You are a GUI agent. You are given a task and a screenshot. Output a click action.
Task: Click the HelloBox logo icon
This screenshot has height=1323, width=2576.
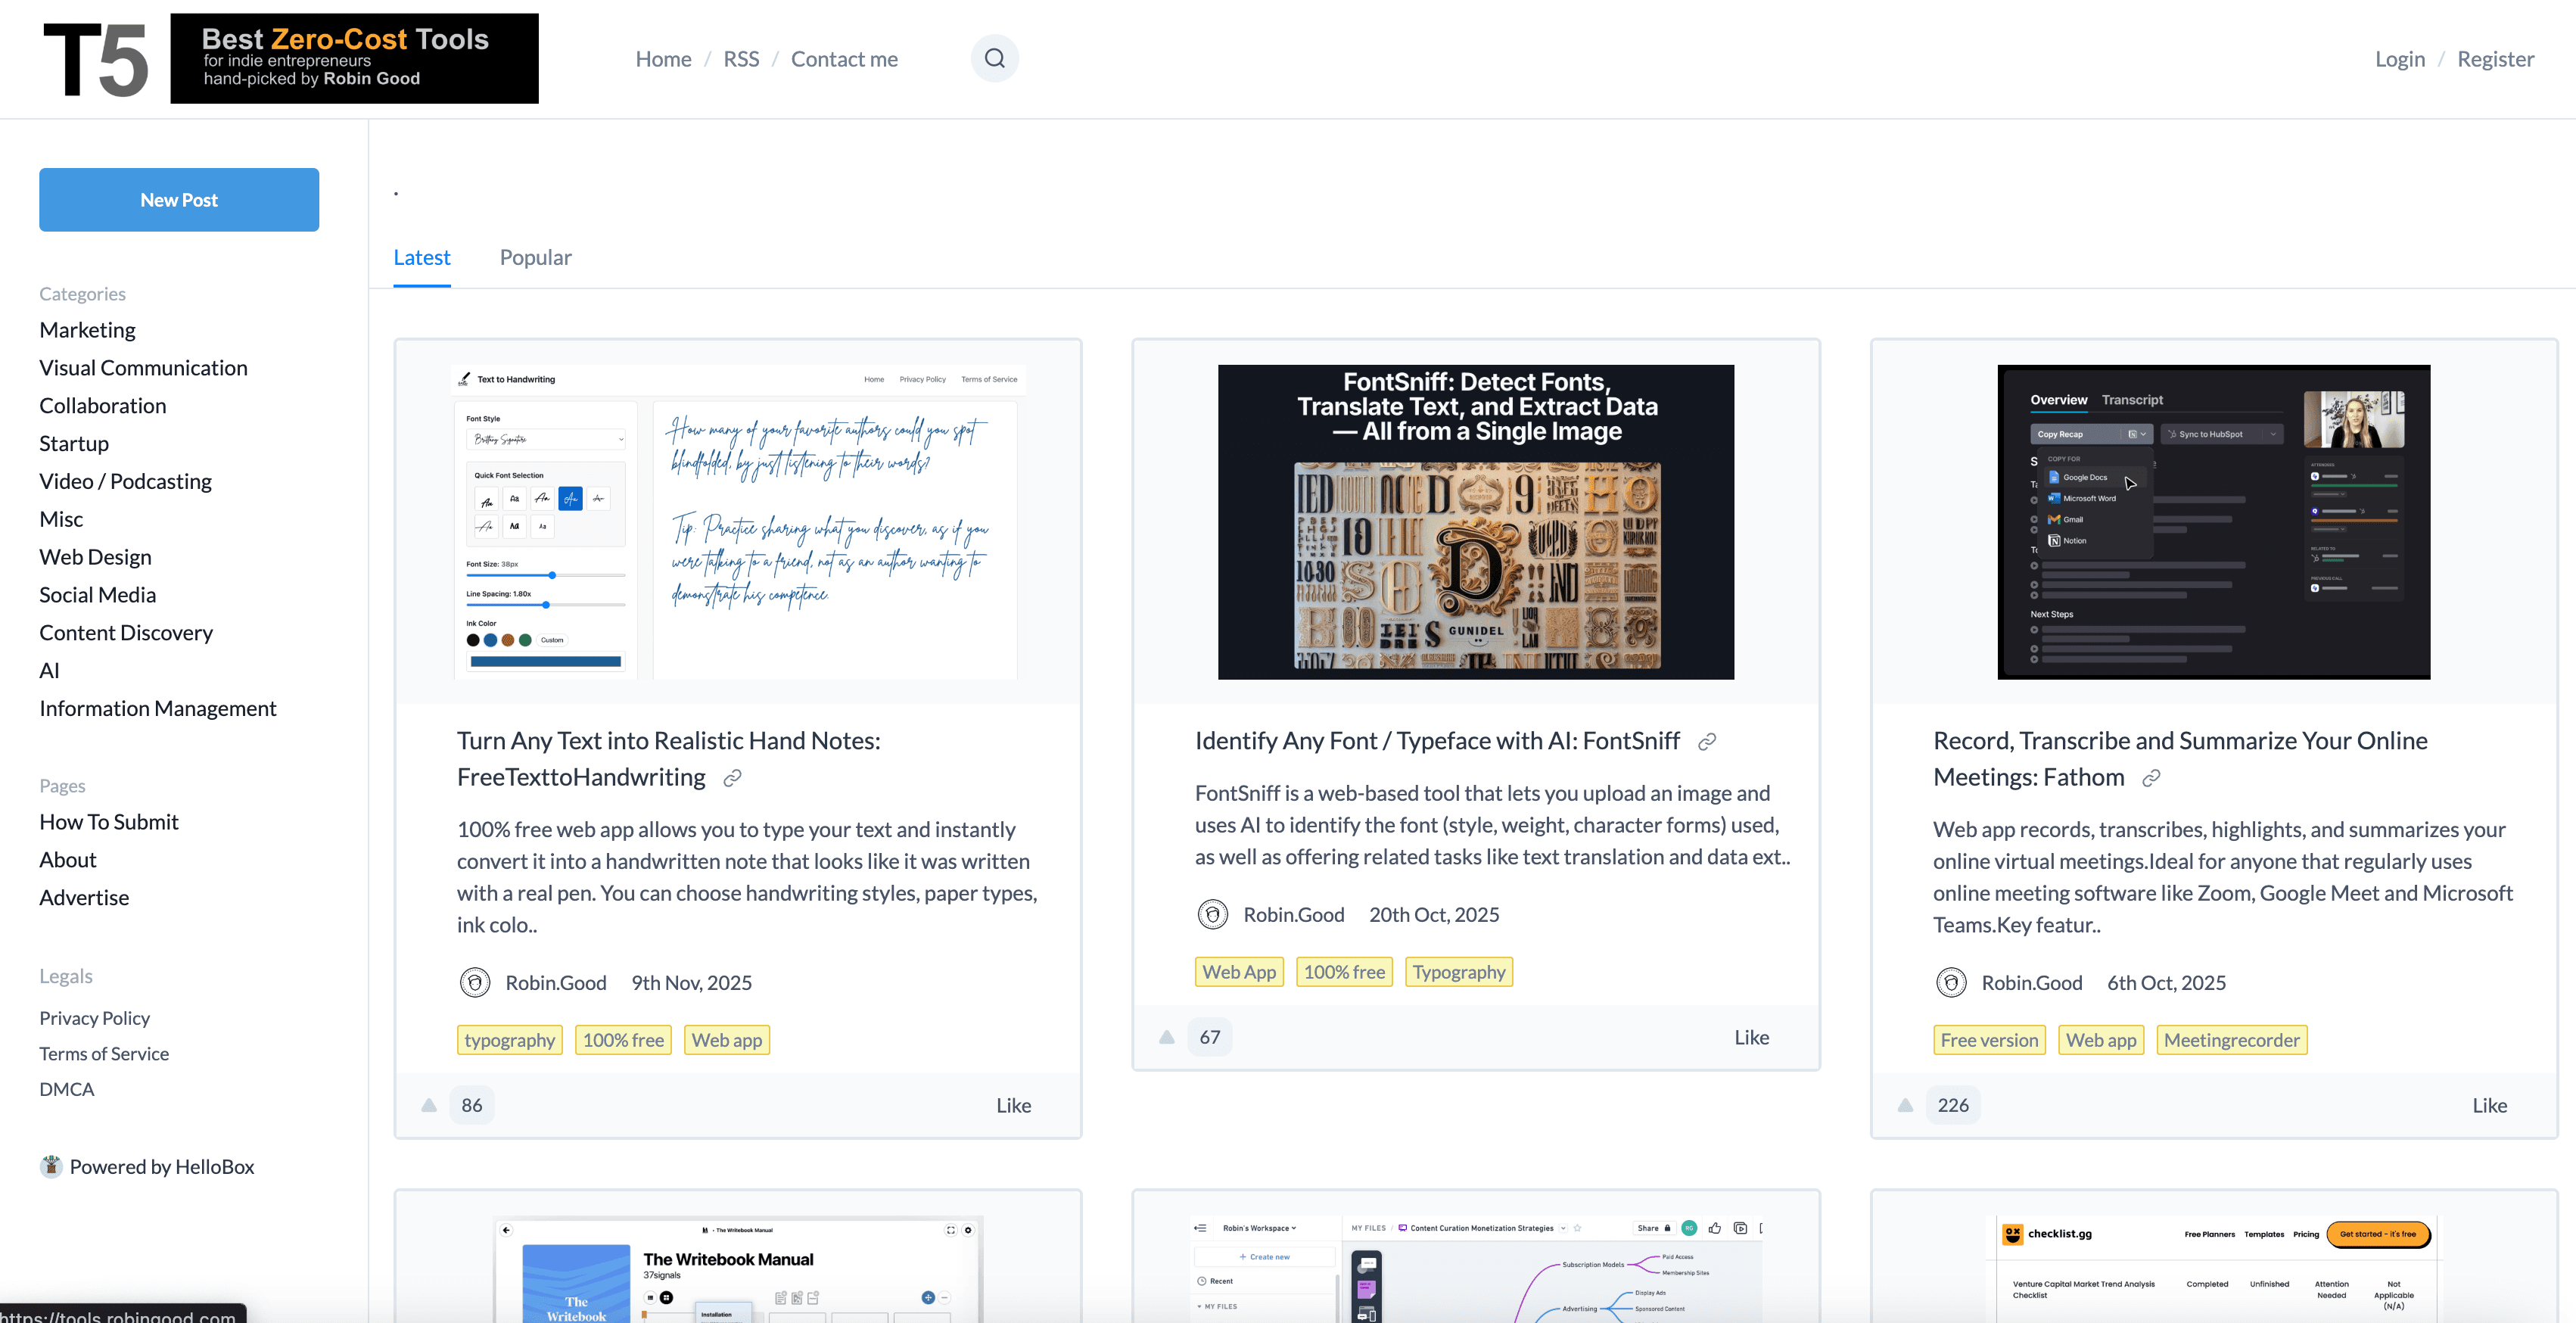coord(51,1166)
